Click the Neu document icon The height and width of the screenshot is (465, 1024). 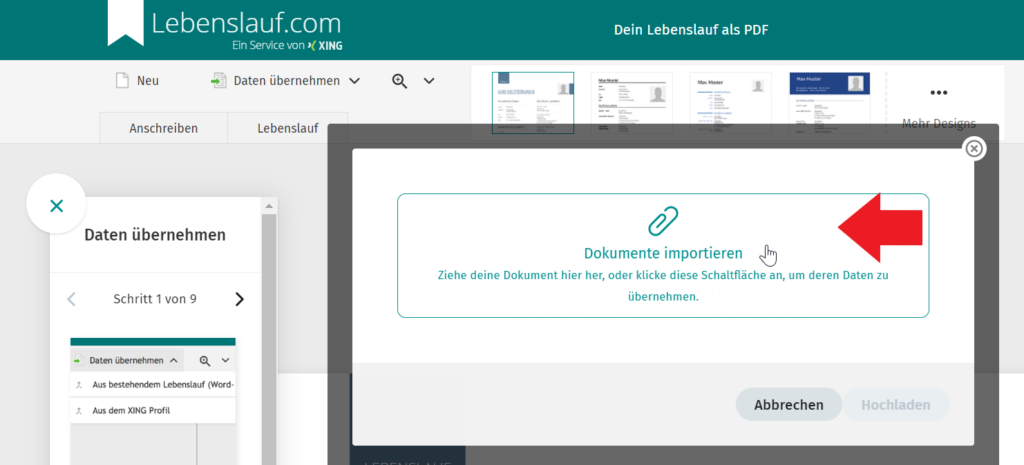(122, 80)
